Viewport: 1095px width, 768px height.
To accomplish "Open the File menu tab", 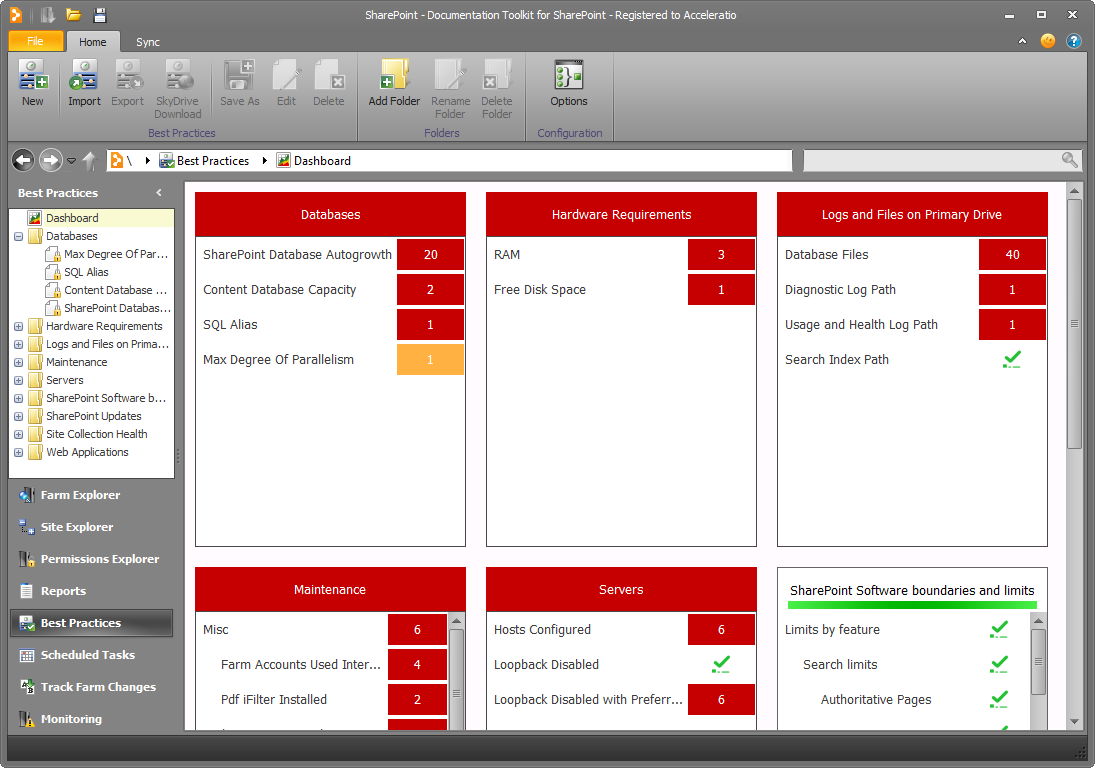I will click(35, 41).
